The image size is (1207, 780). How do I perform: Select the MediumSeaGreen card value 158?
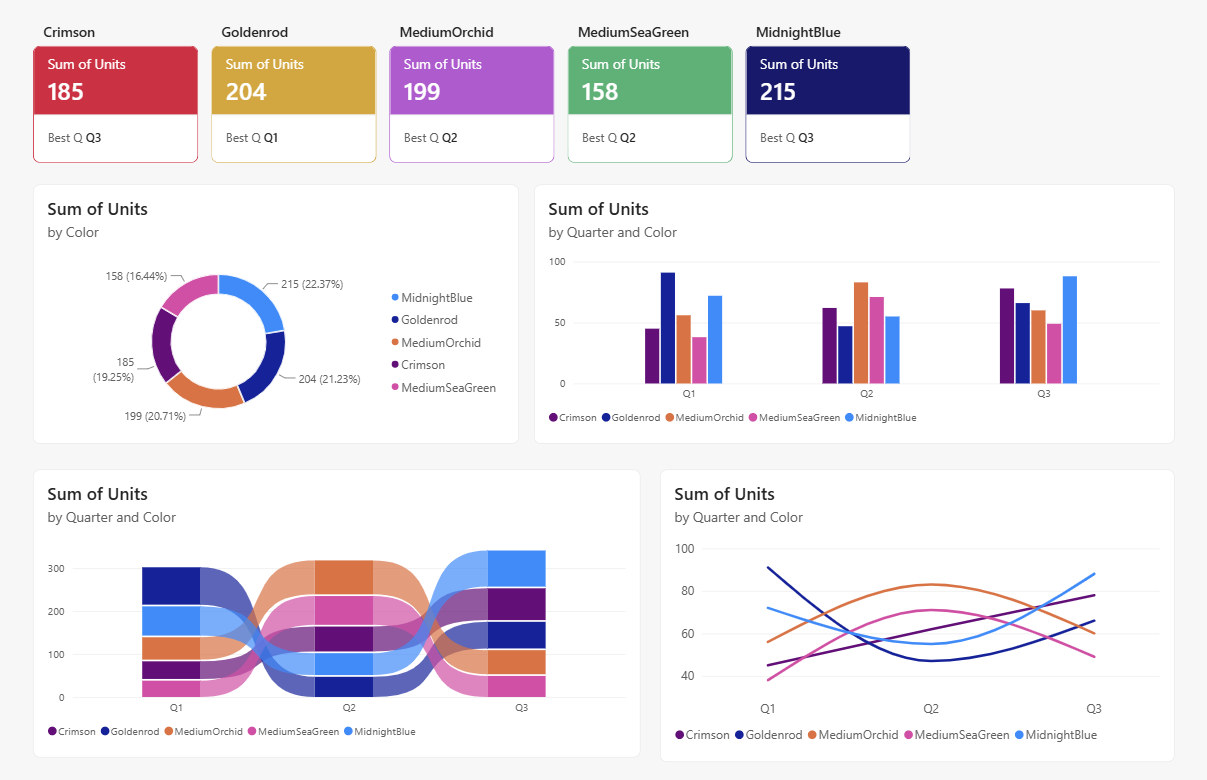tap(600, 92)
